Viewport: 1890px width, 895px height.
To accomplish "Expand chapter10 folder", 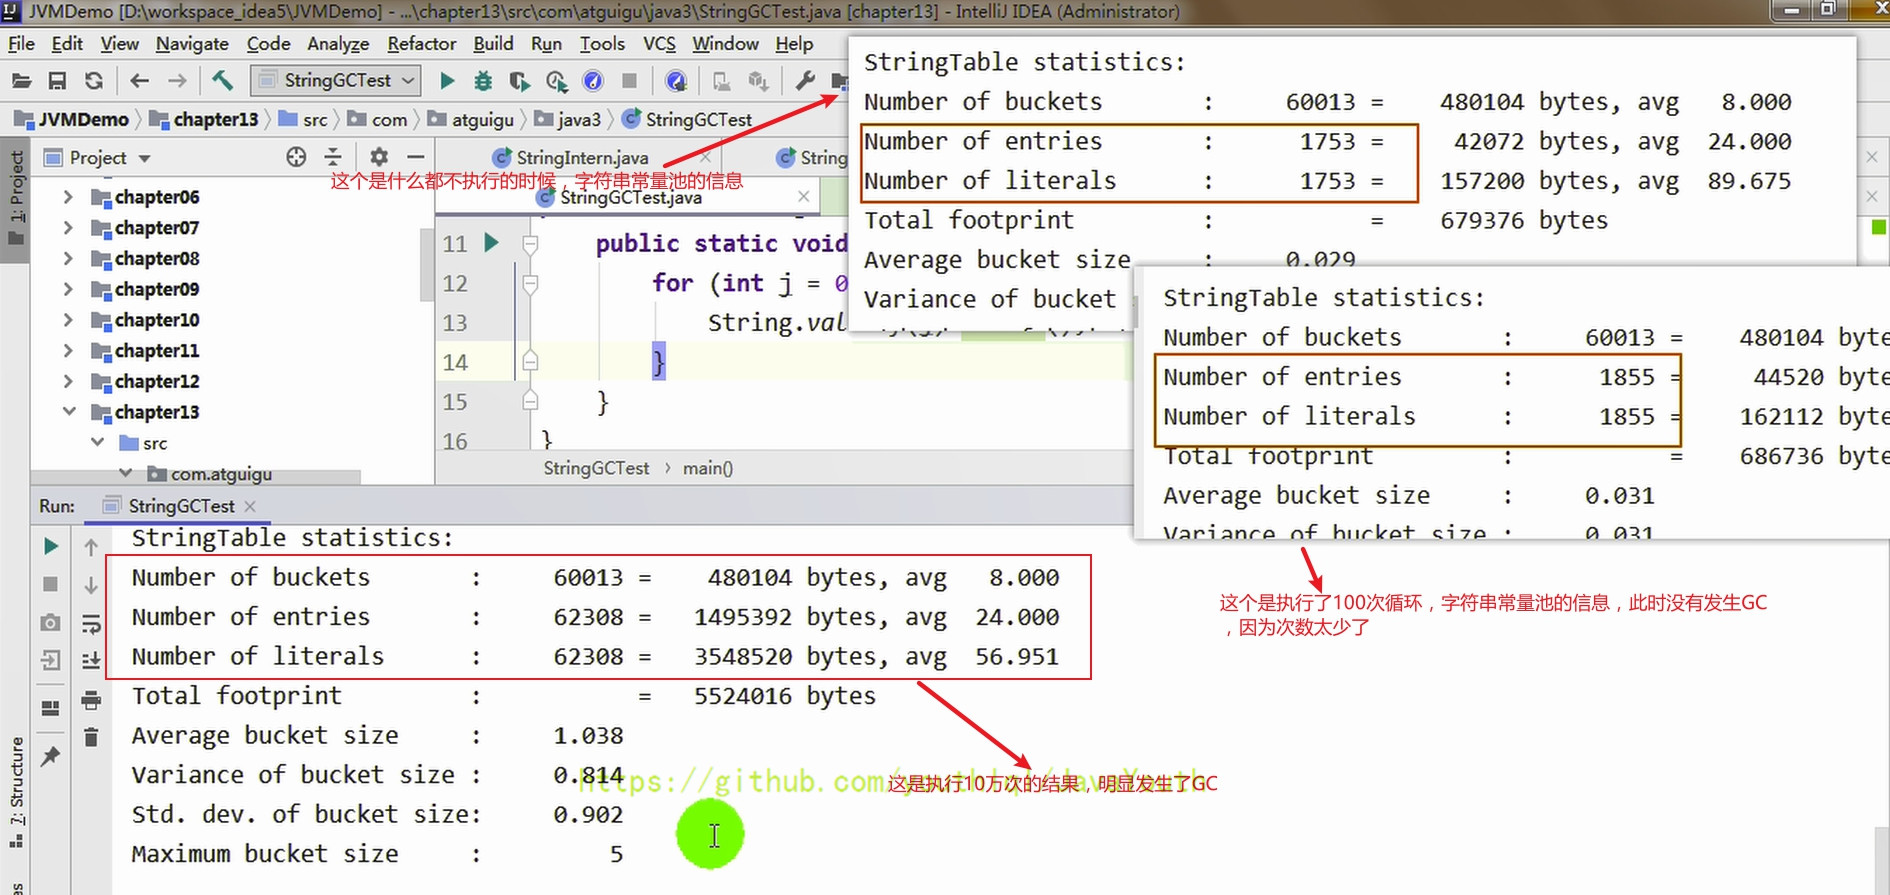I will 68,320.
